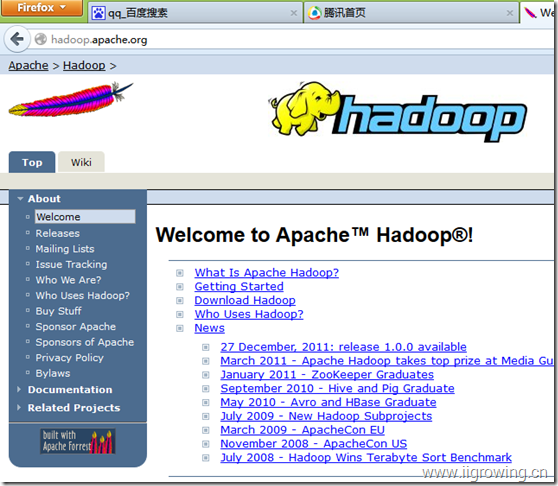Close the qq Baidu search tab
This screenshot has height=486, width=558.
tap(294, 13)
